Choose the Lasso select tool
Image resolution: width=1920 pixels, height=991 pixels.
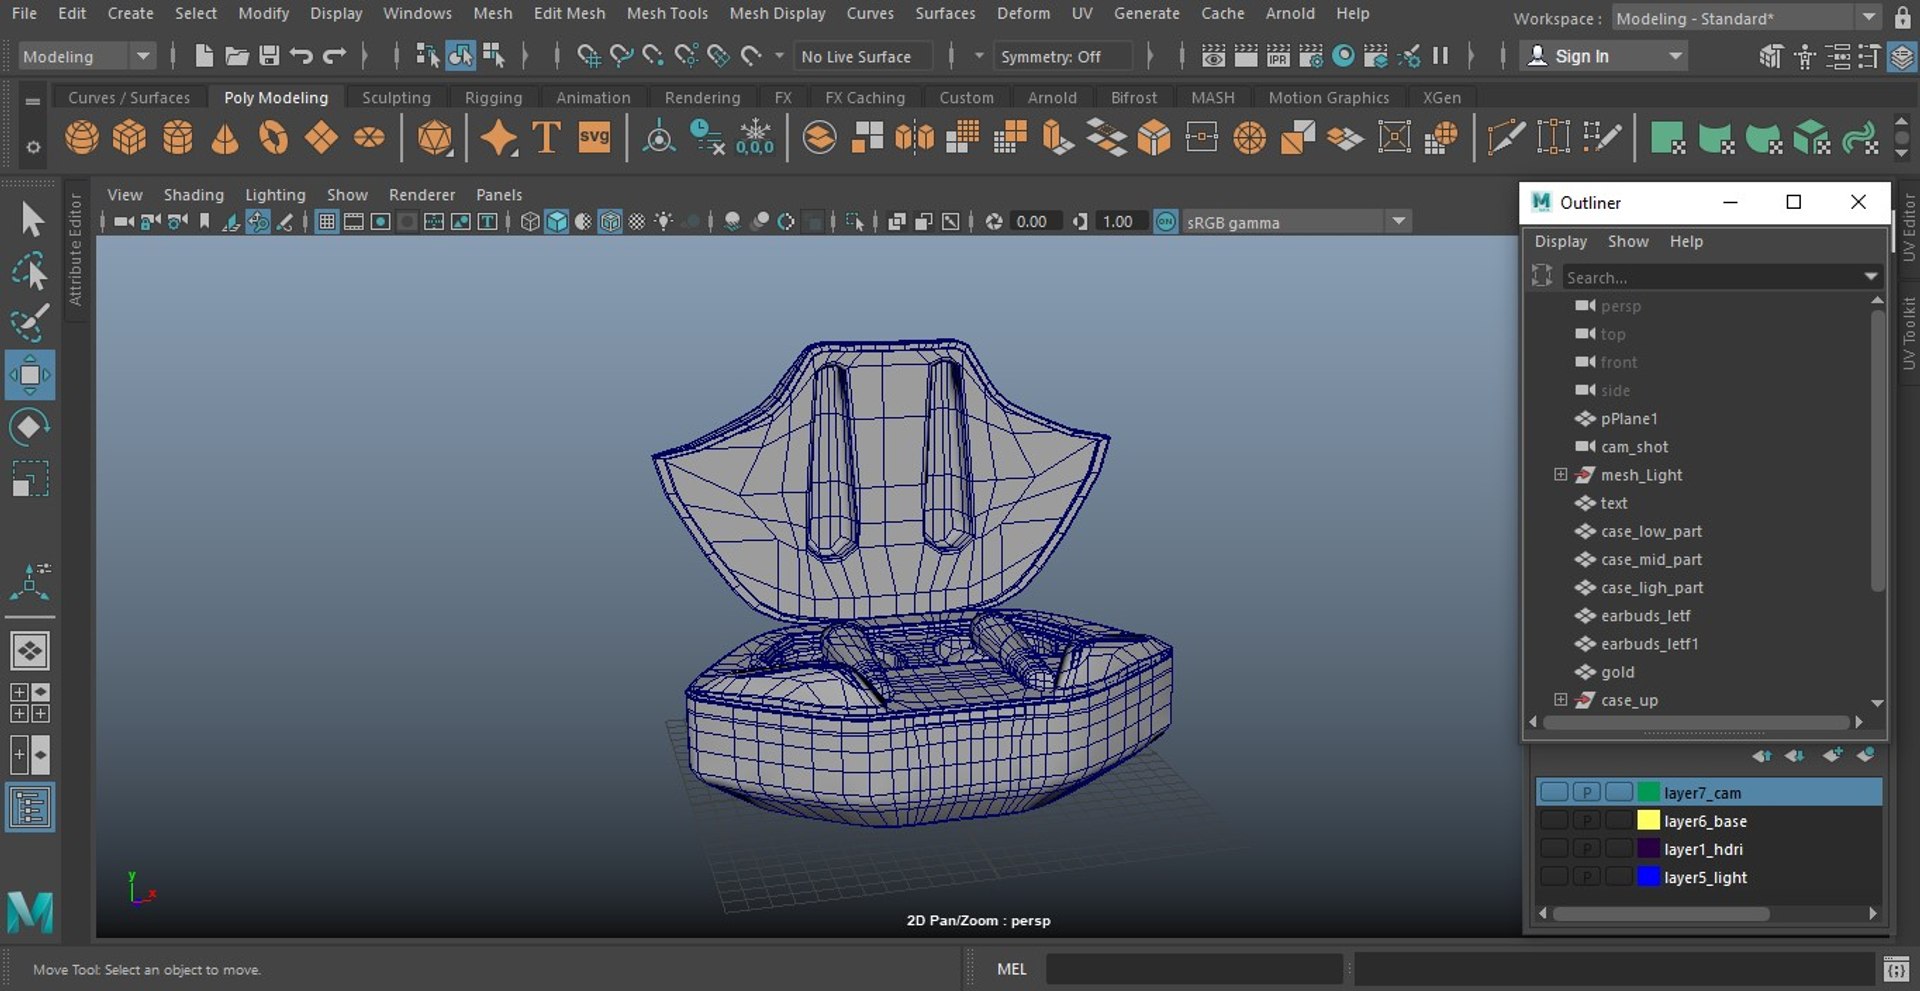30,271
